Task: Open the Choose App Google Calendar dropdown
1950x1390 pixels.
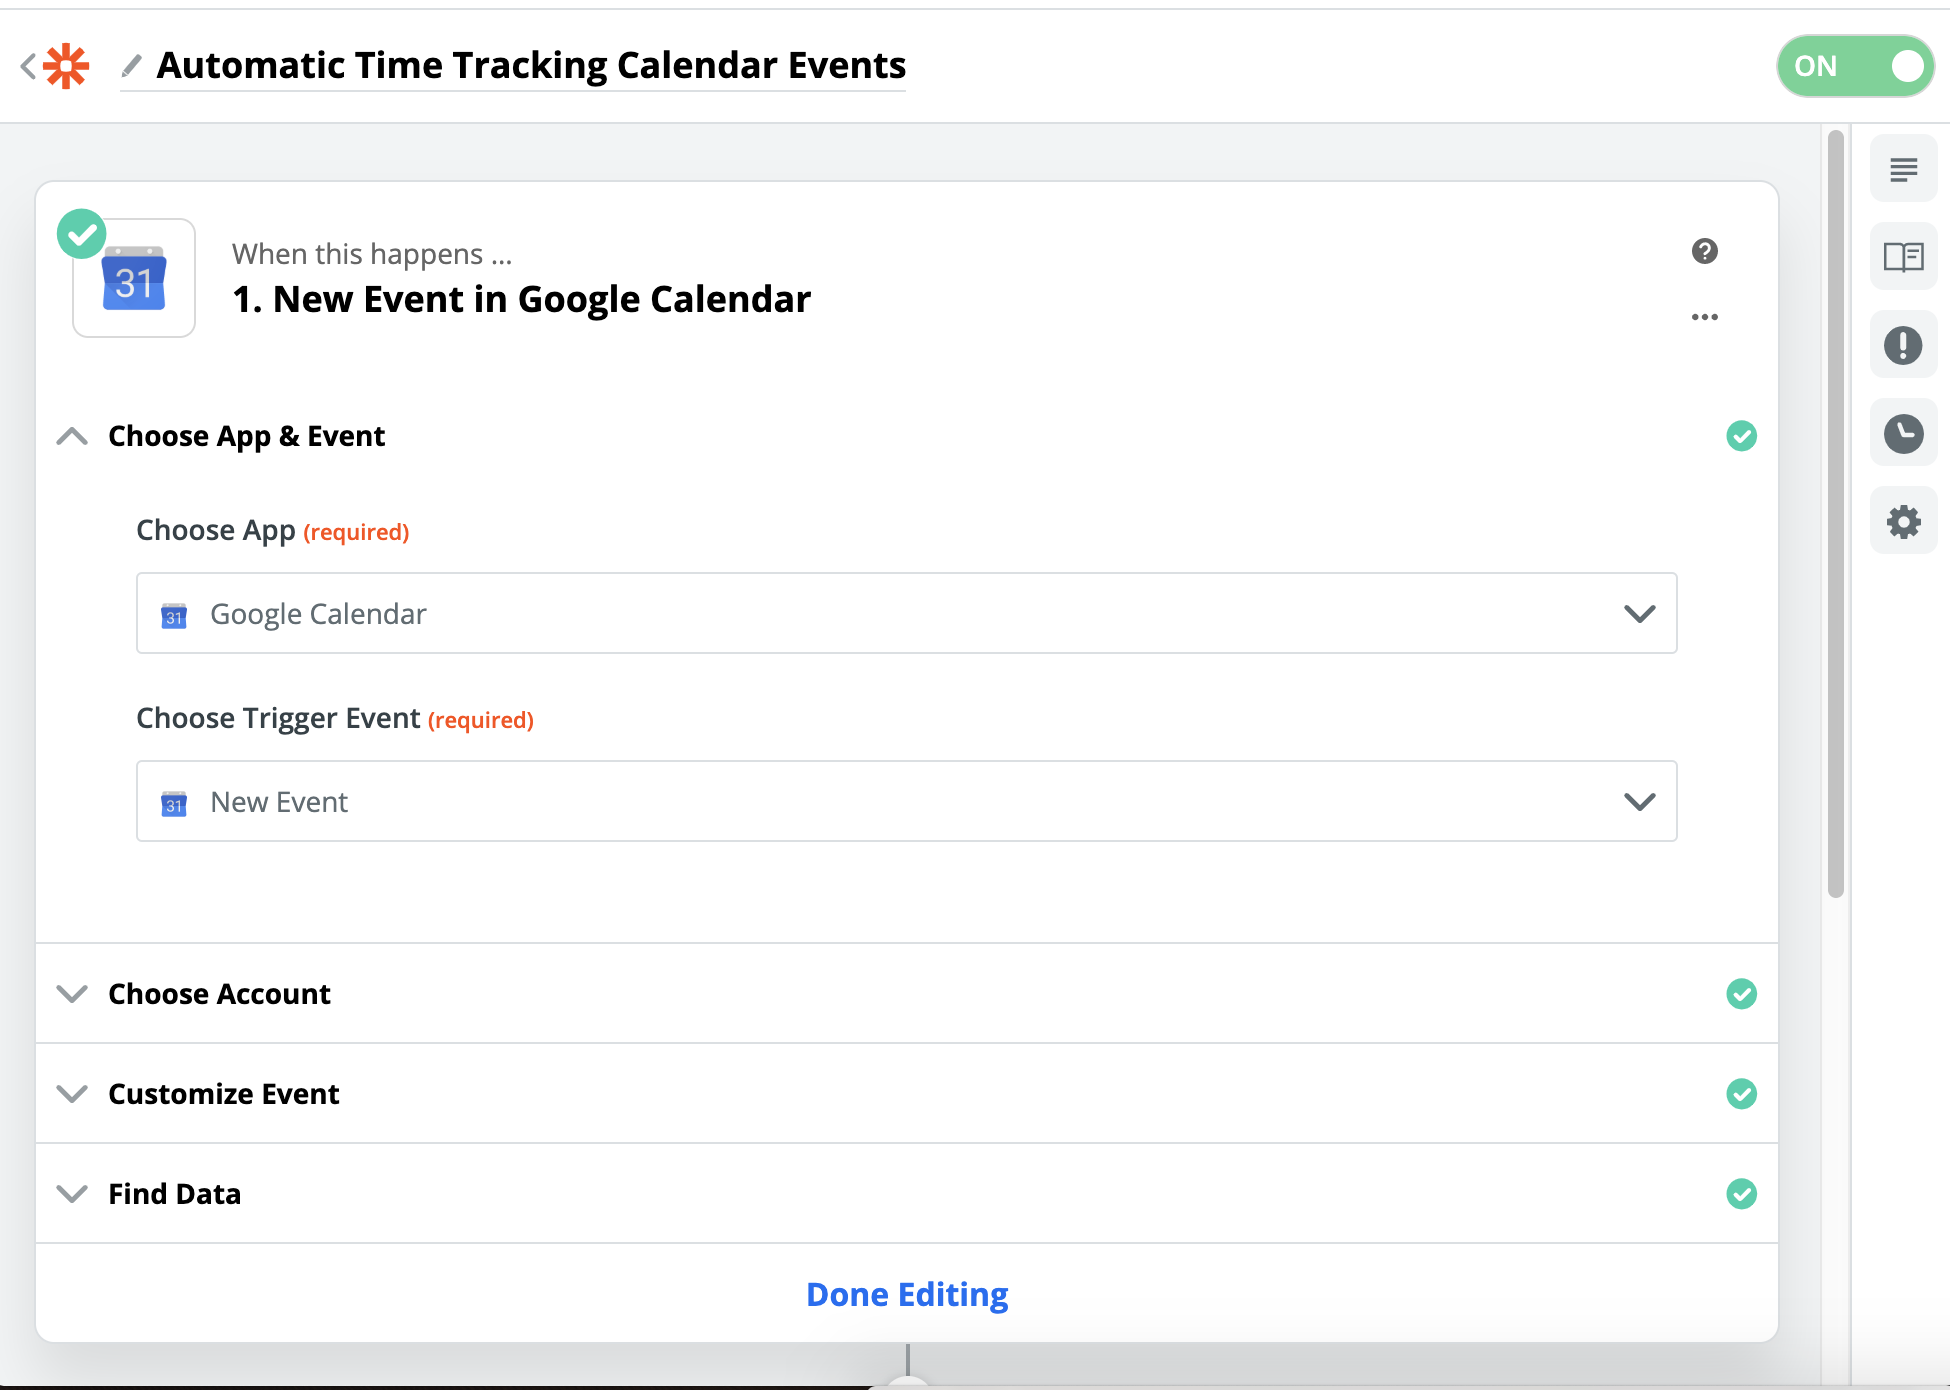Action: coord(907,613)
